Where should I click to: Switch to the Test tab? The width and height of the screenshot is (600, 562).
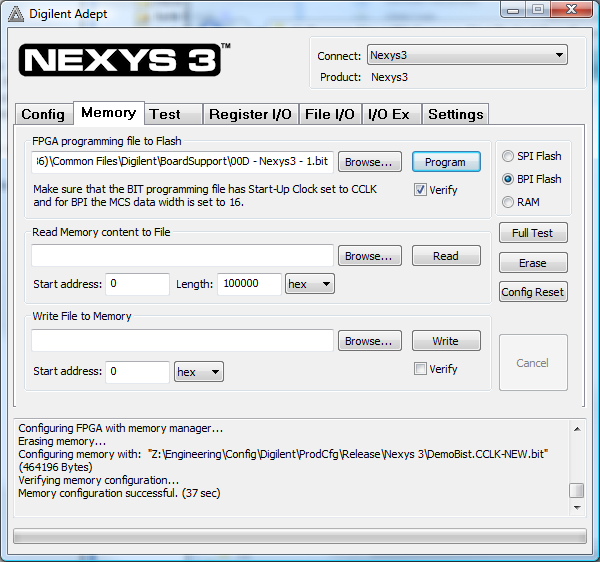173,114
